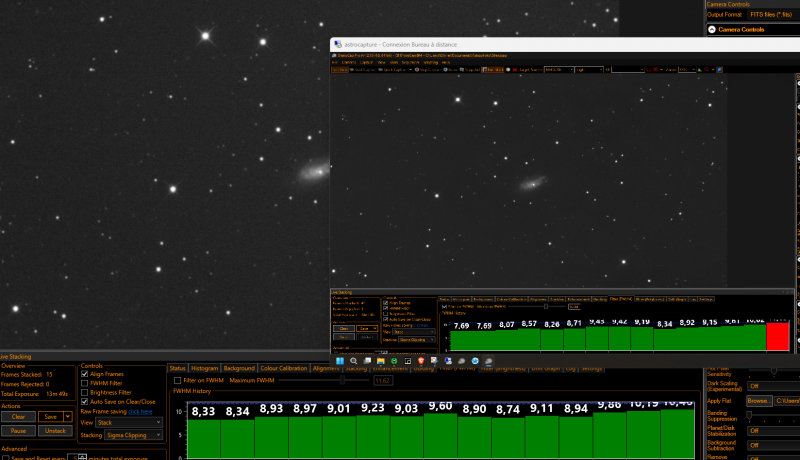Screen dimensions: 800x460
Task: Open Raw Frame saving 'click here' link
Action: click(x=140, y=412)
